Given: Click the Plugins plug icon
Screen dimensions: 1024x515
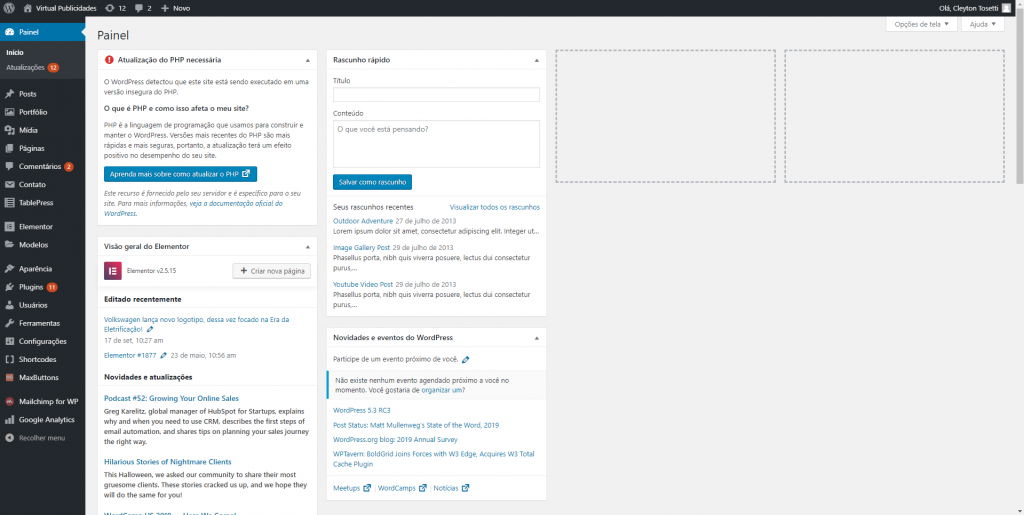Looking at the screenshot, I should [9, 287].
